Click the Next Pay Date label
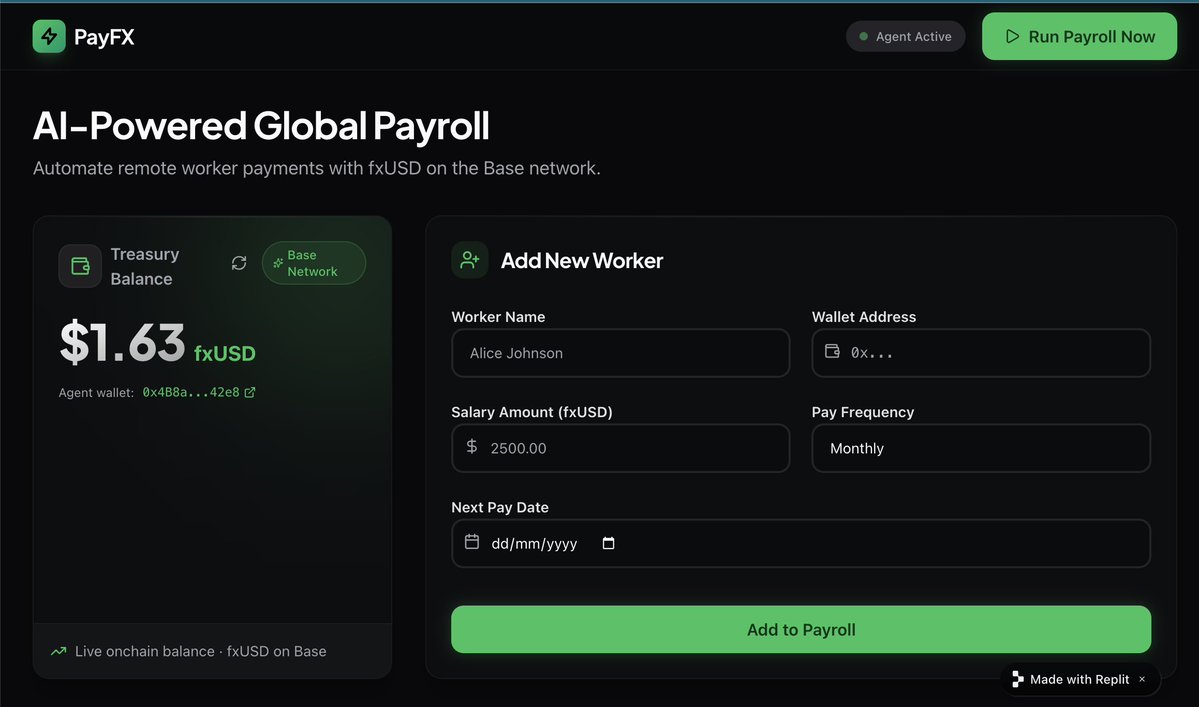Image resolution: width=1199 pixels, height=707 pixels. (x=500, y=508)
